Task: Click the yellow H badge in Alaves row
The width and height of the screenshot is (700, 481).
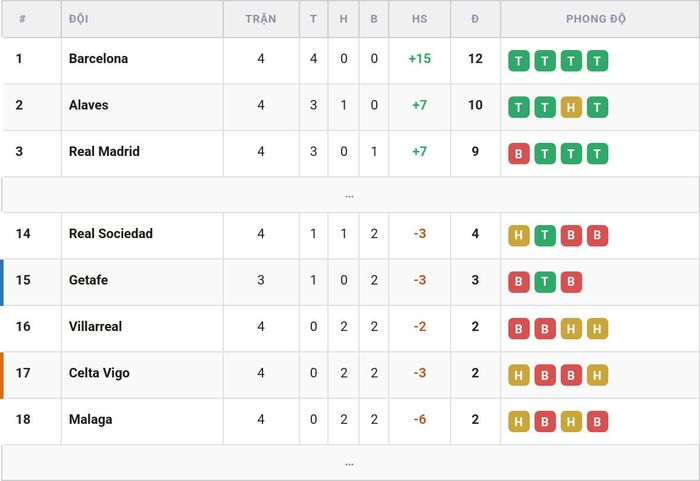Action: tap(571, 107)
